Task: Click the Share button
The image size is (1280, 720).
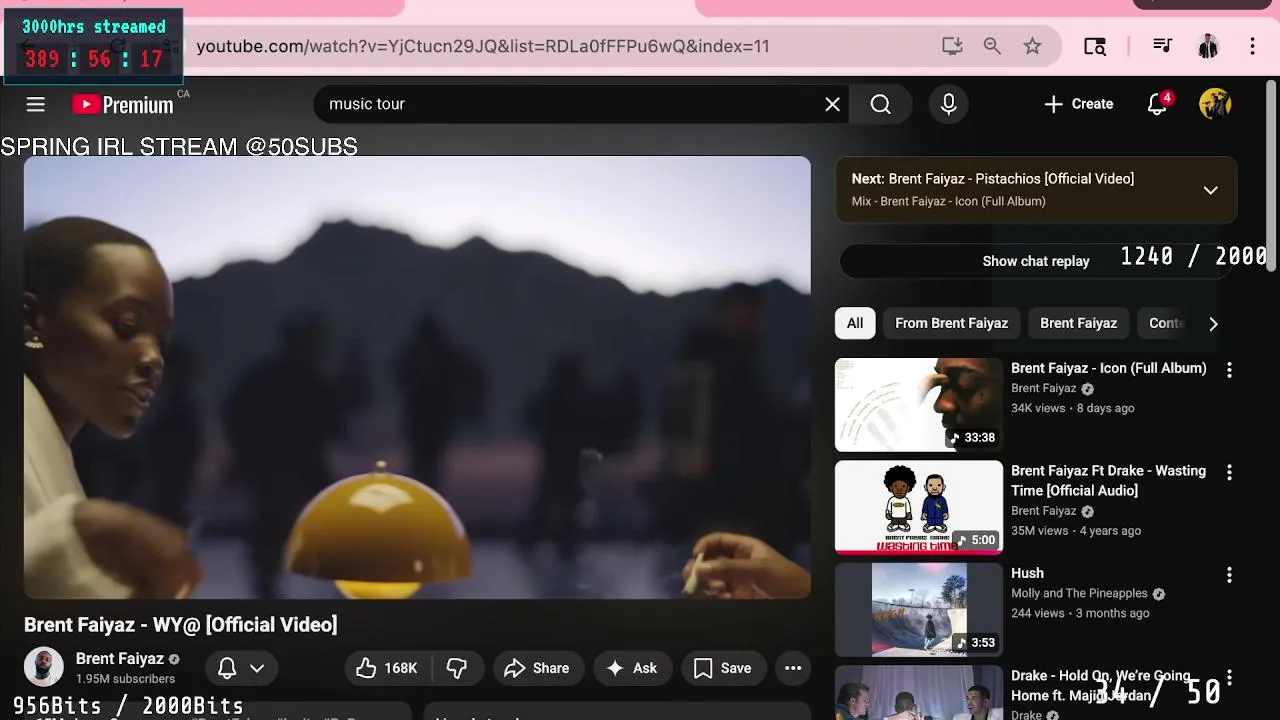Action: point(537,668)
